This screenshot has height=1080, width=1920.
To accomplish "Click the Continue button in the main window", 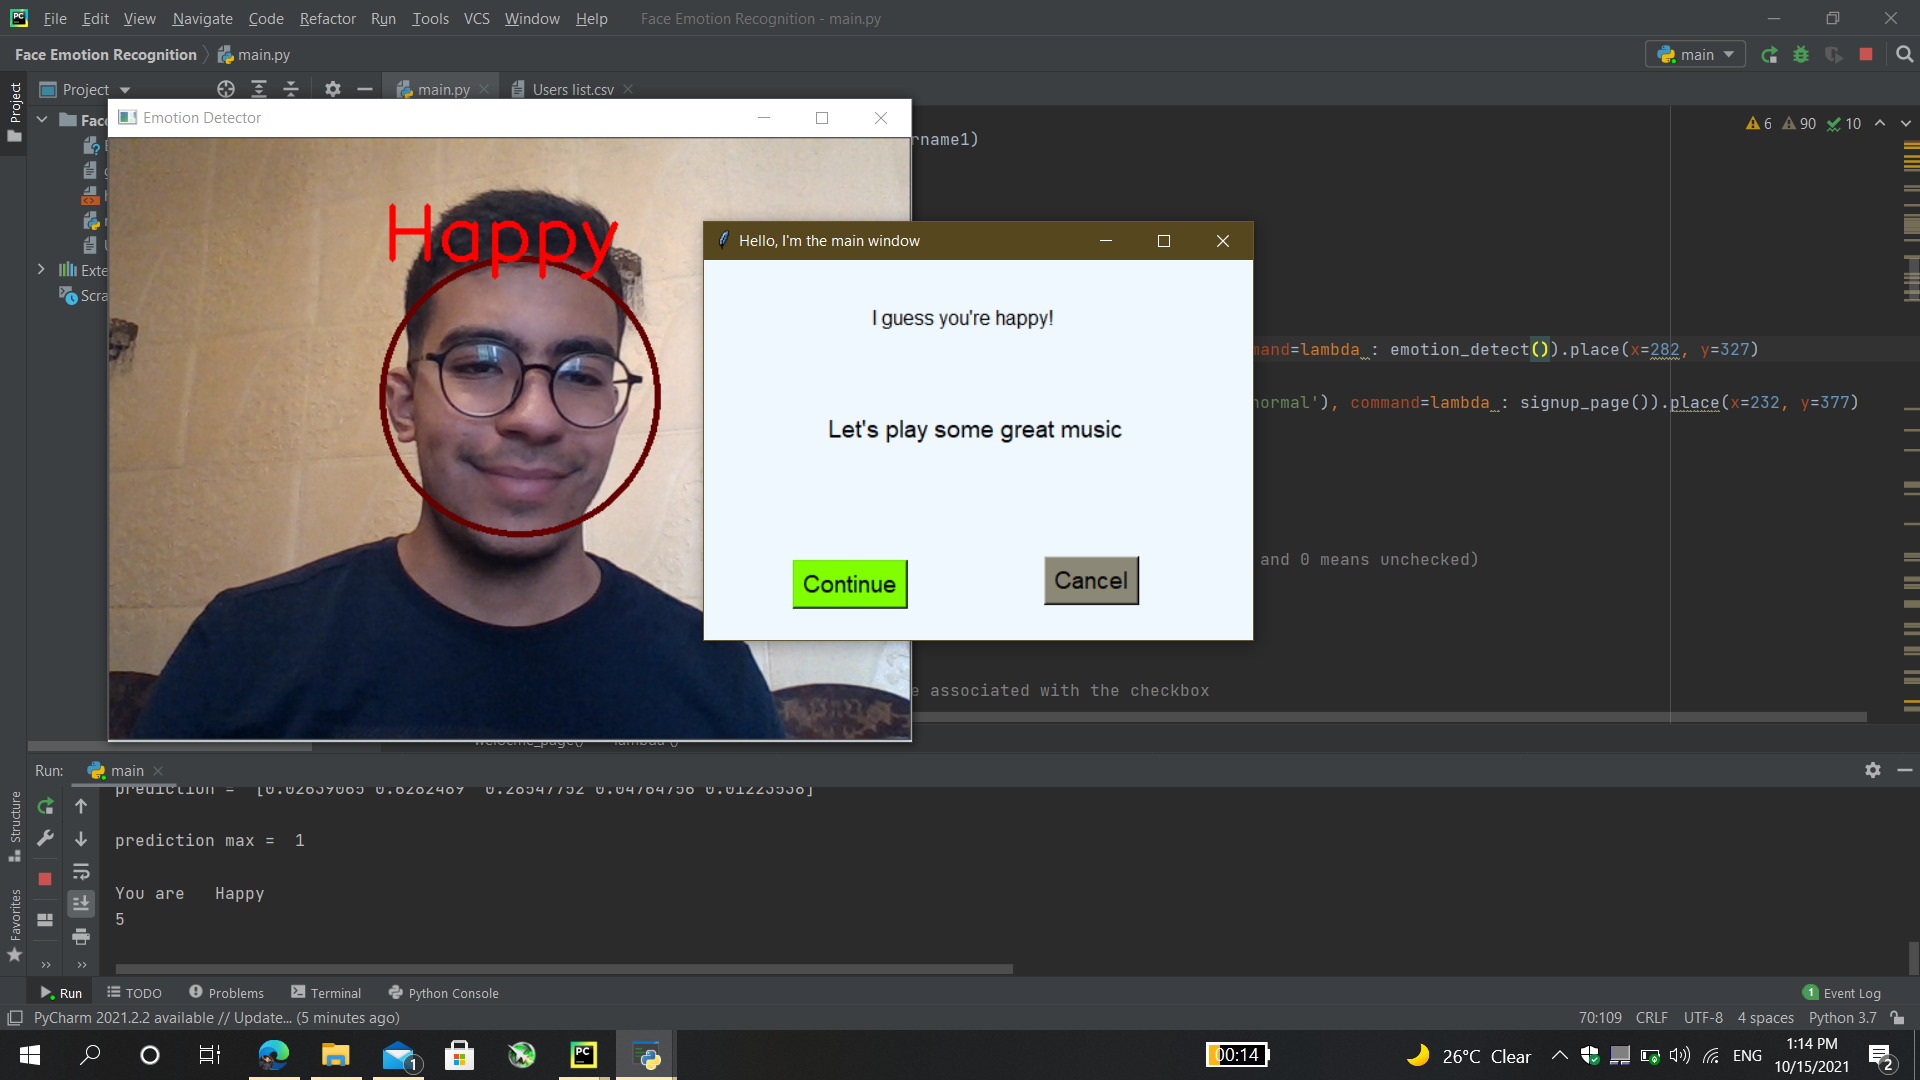I will [849, 584].
